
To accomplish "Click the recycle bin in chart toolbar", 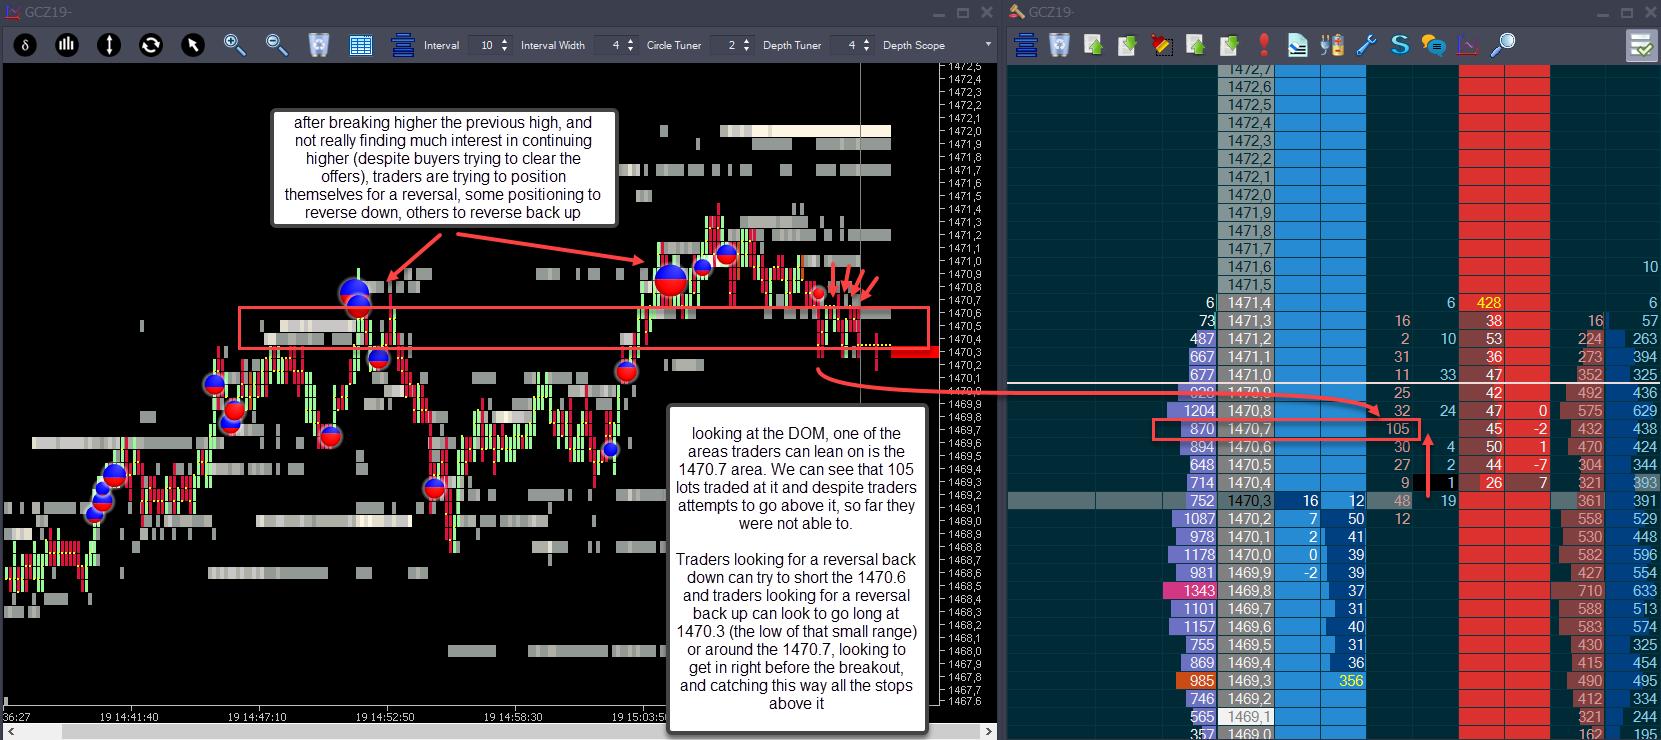I will point(319,45).
